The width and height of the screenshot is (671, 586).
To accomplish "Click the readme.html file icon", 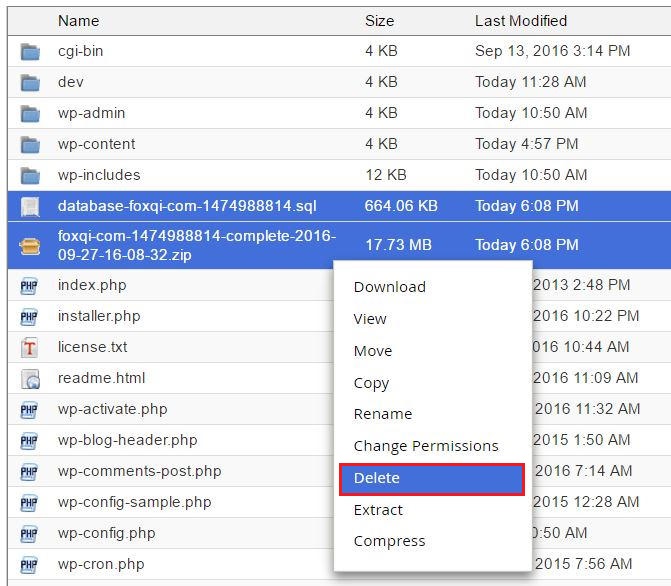I will pos(30,379).
